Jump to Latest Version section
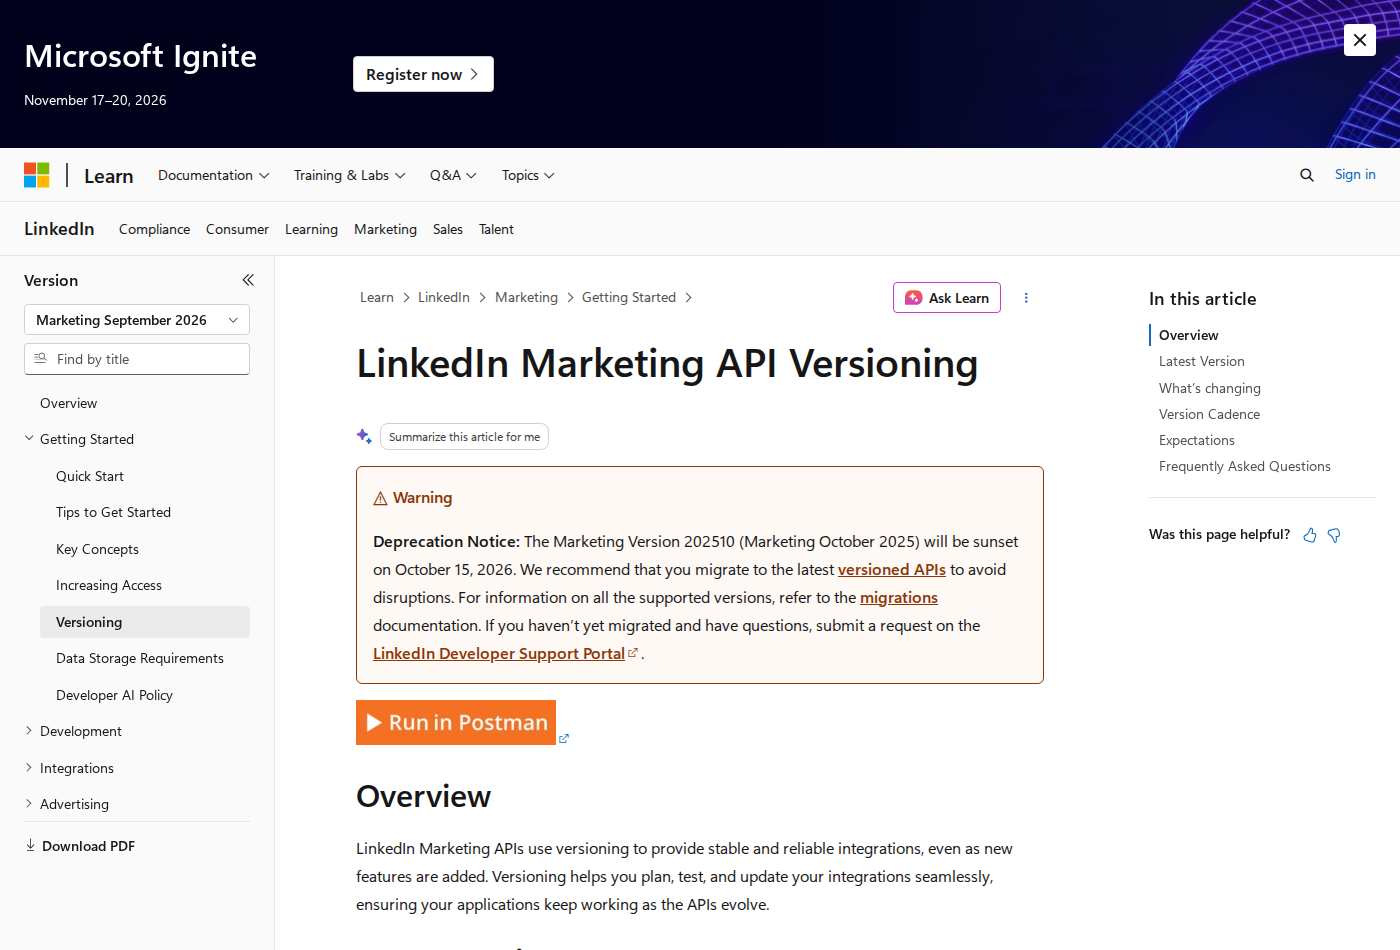1400x950 pixels. [1202, 361]
